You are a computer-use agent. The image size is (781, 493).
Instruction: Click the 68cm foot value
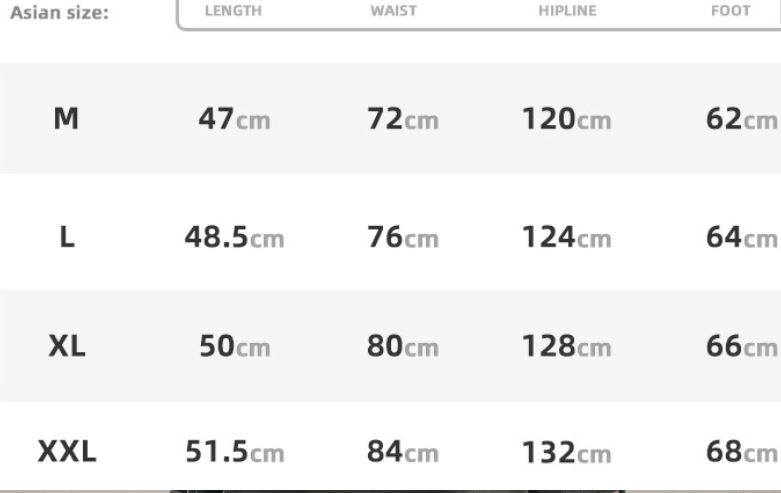click(x=741, y=453)
